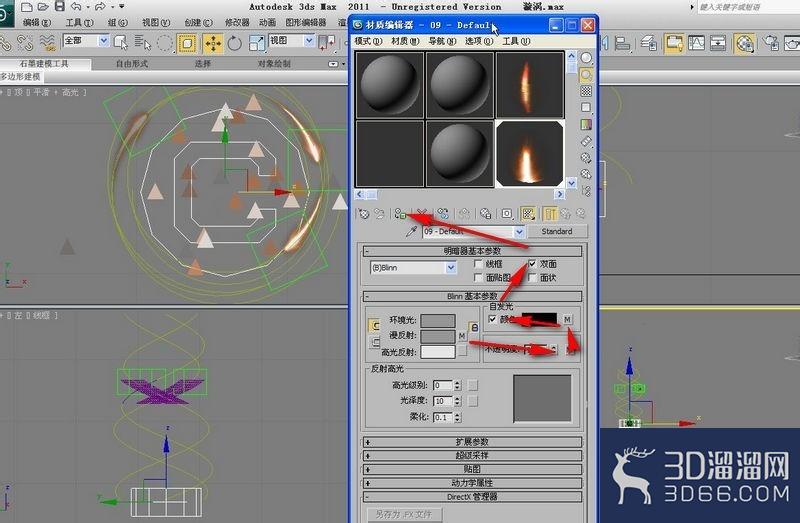
Task: Click the Undo arrow icon
Action: tap(76, 7)
